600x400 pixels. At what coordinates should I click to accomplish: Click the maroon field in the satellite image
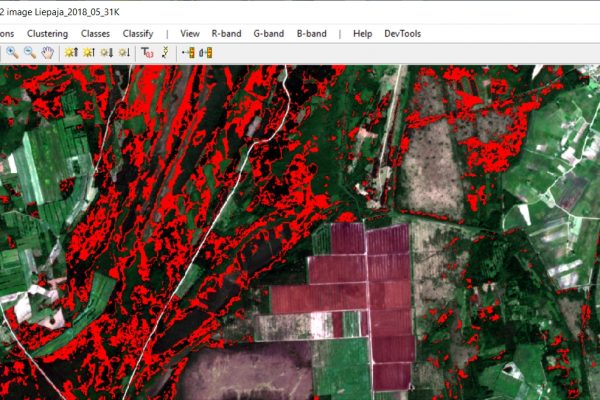340,270
